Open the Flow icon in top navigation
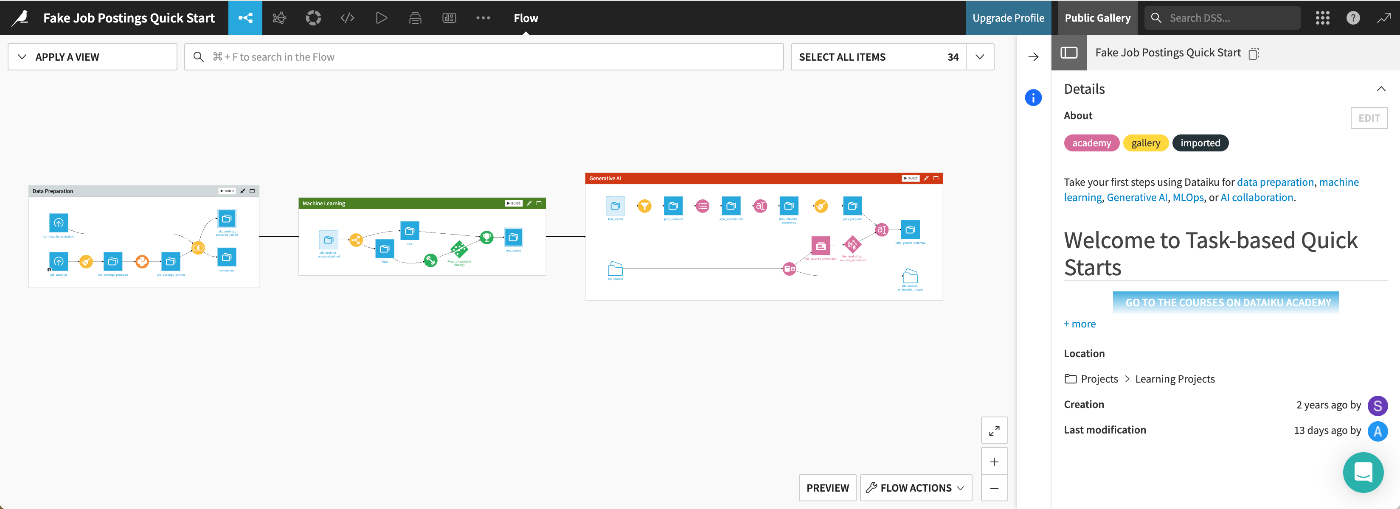This screenshot has height=509, width=1400. point(245,18)
